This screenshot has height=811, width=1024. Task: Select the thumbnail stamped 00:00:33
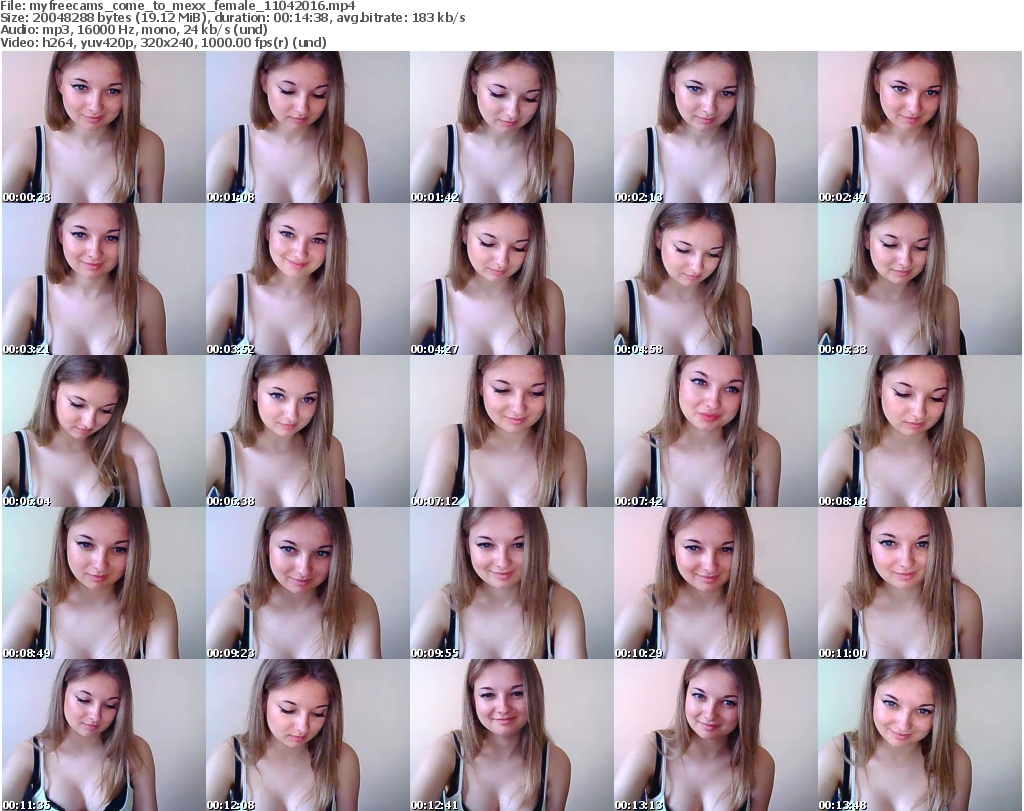pos(103,127)
